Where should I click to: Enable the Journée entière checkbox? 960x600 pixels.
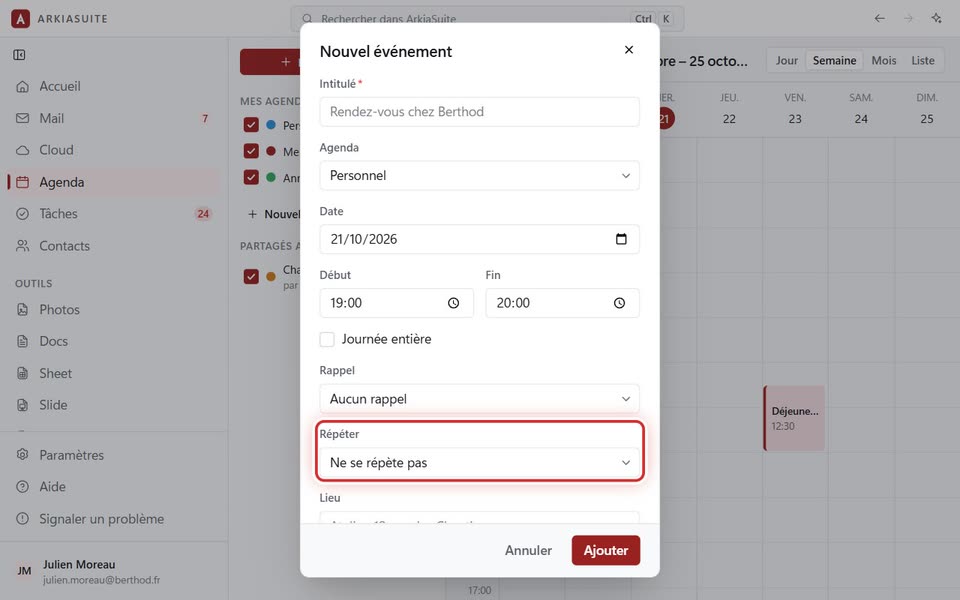click(x=327, y=339)
